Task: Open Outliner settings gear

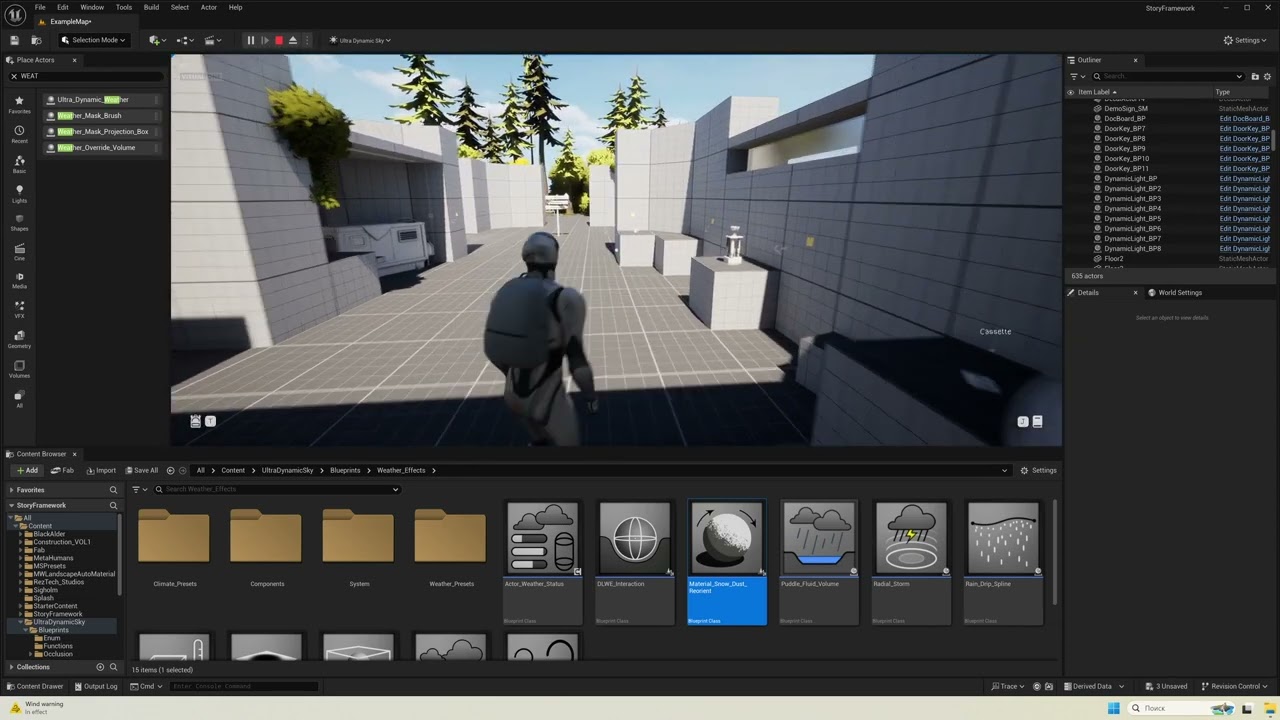Action: point(1268,76)
